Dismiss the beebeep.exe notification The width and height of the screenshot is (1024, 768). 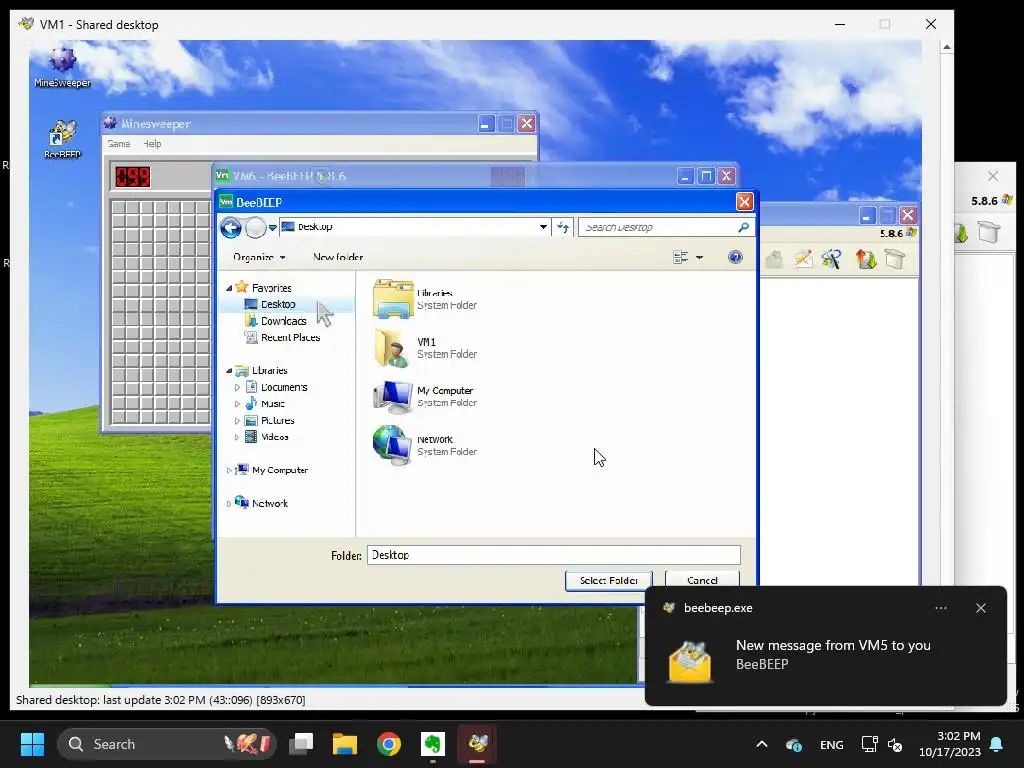pyautogui.click(x=981, y=608)
